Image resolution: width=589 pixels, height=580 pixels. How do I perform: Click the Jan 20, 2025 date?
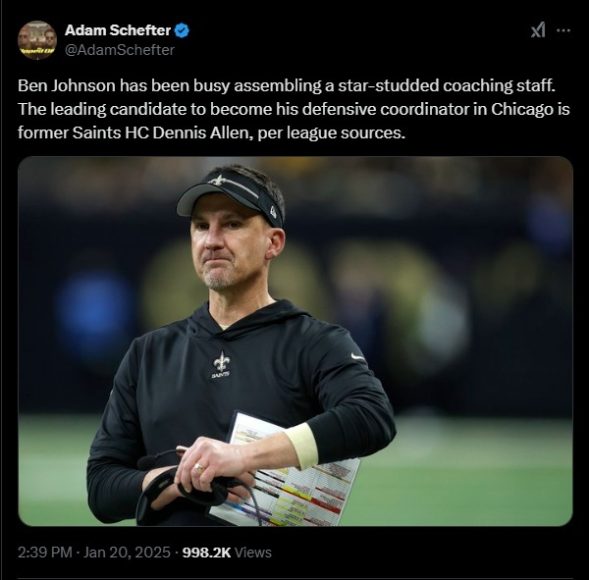coord(127,552)
